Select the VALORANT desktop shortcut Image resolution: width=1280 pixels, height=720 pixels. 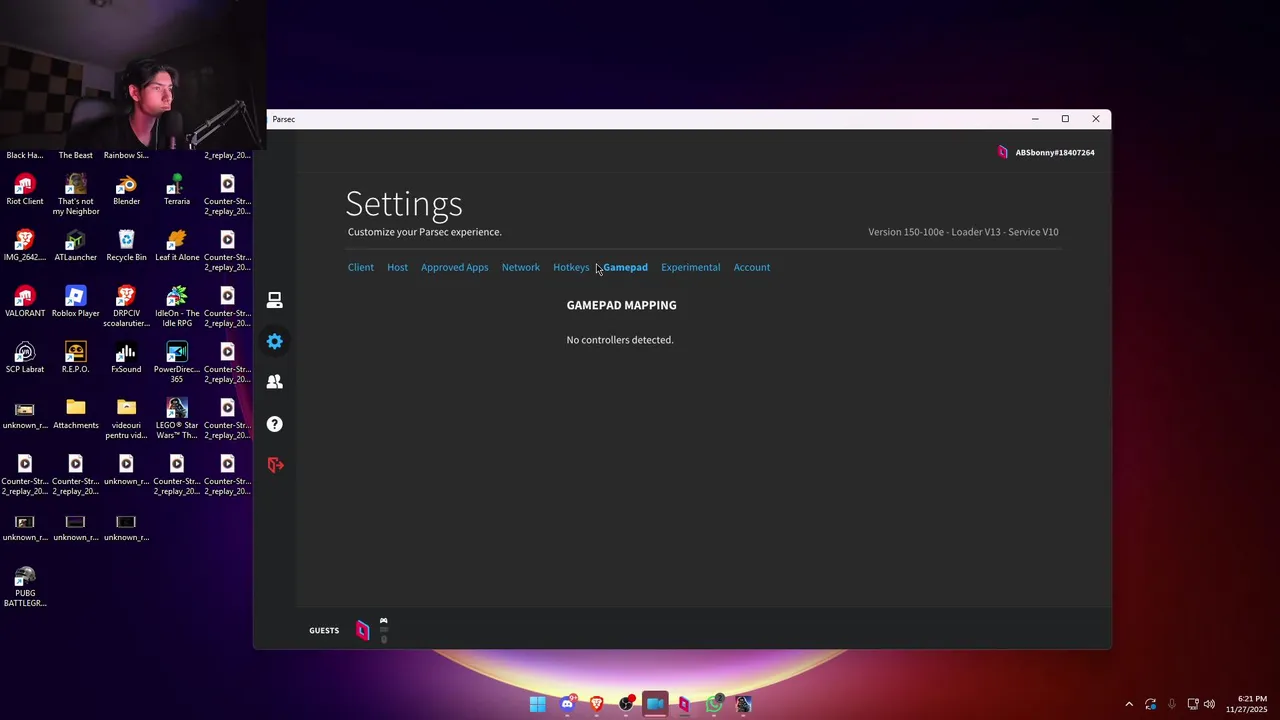click(25, 302)
